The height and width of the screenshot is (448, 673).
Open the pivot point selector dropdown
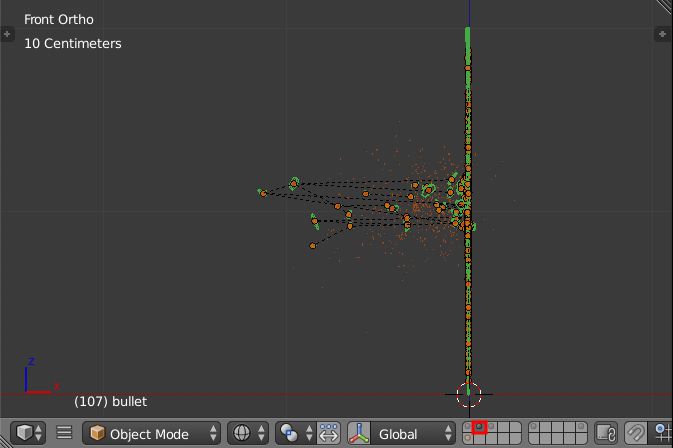[296, 433]
